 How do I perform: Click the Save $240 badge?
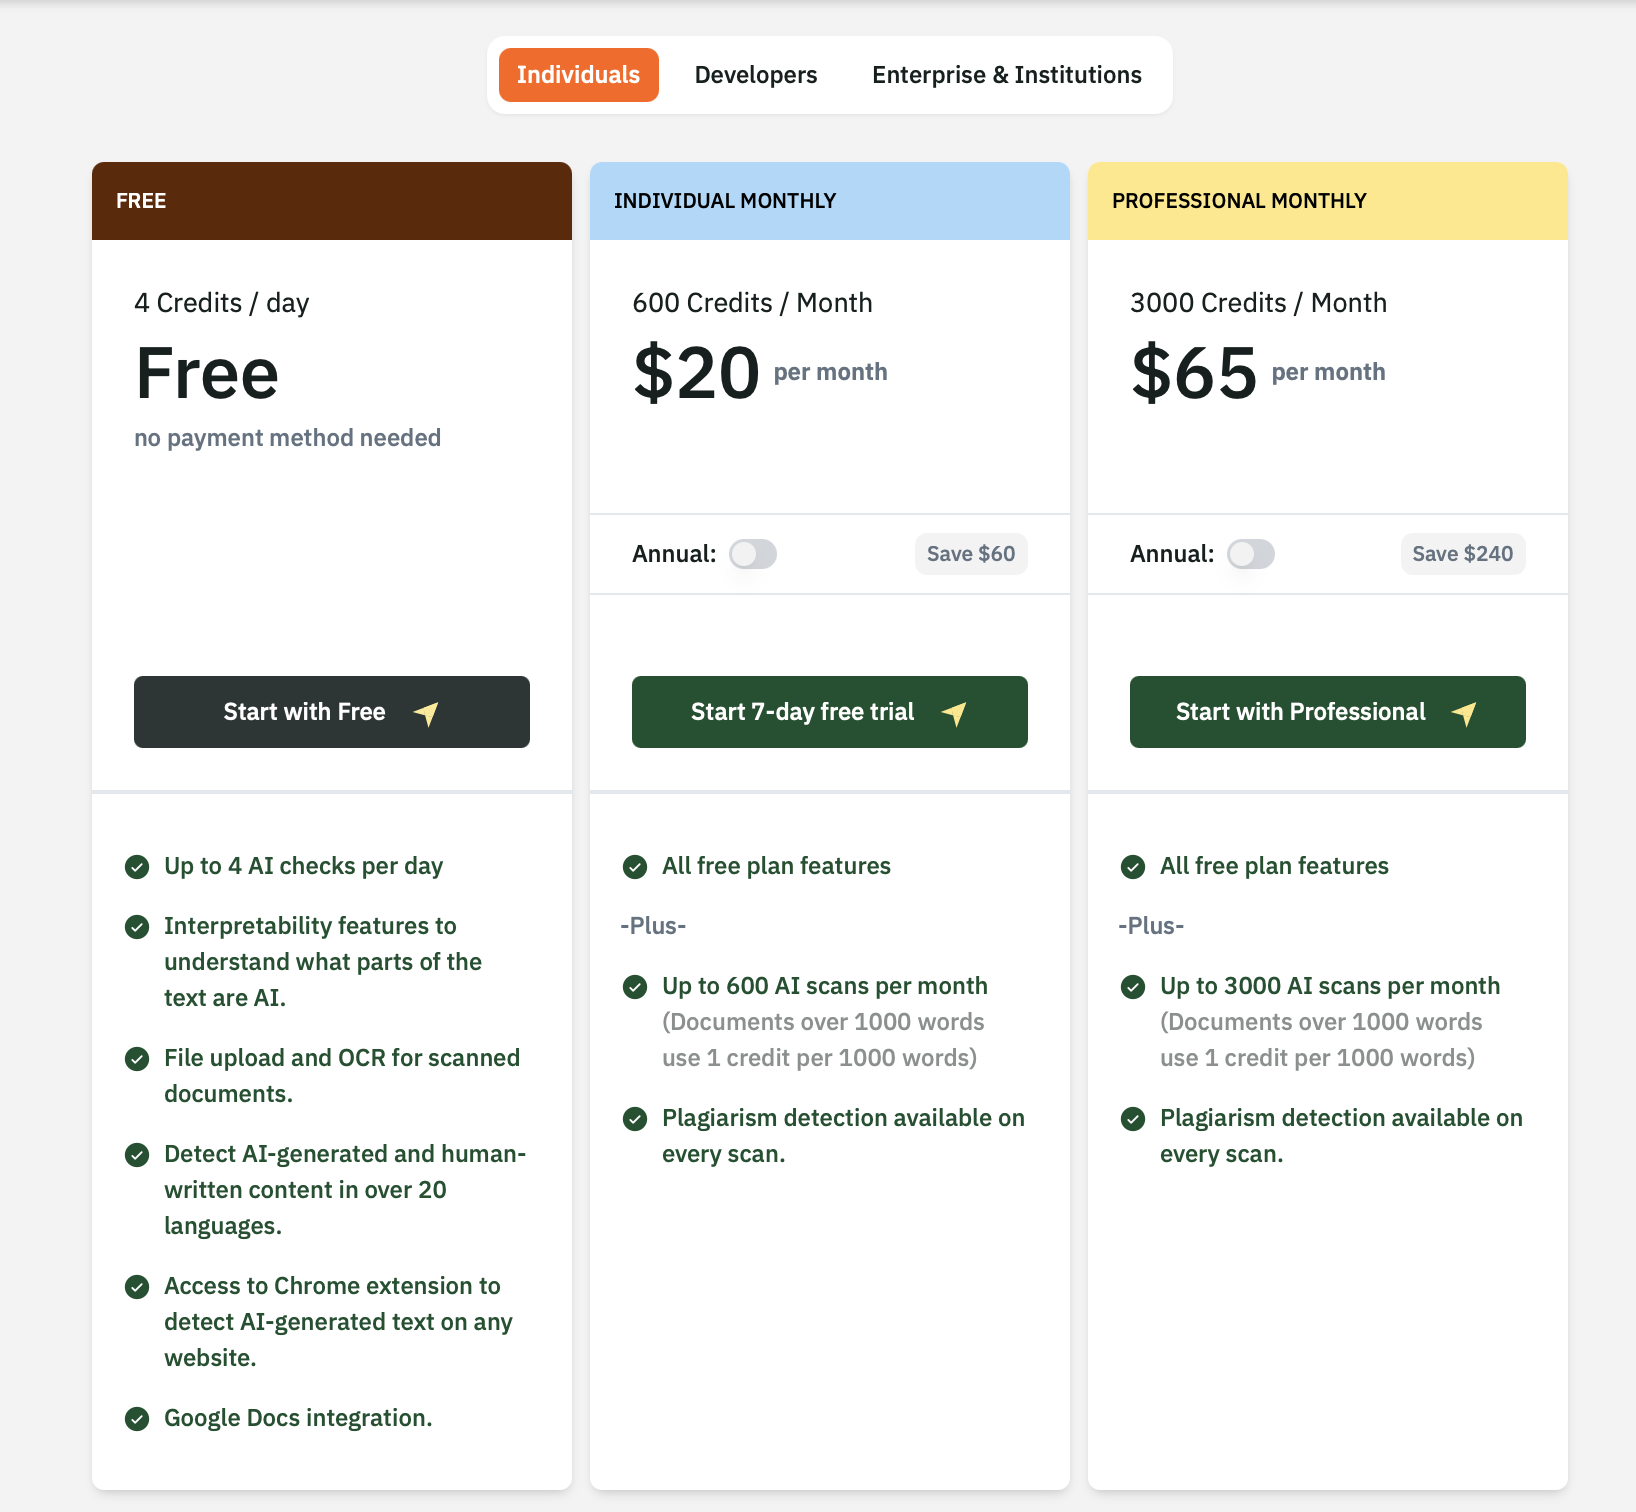(x=1462, y=554)
